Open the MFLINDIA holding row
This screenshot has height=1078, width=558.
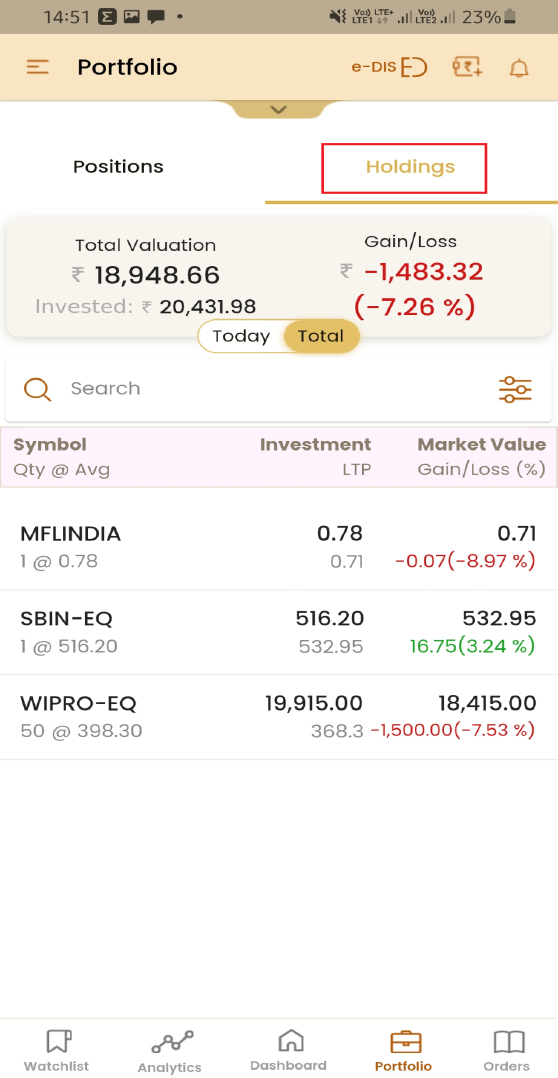[x=279, y=547]
